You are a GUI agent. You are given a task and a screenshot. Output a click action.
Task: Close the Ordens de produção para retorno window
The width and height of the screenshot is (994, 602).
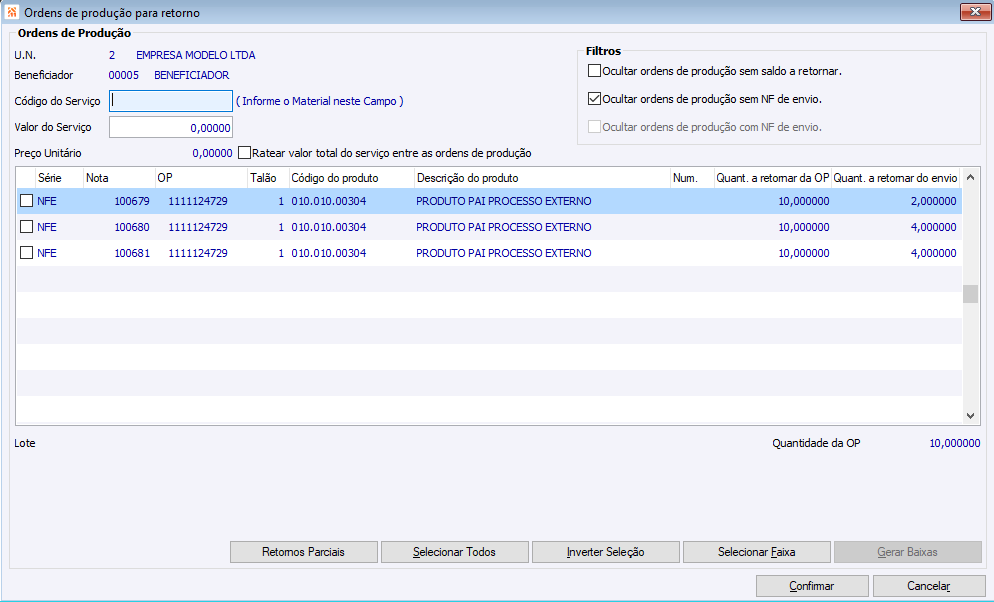[975, 12]
